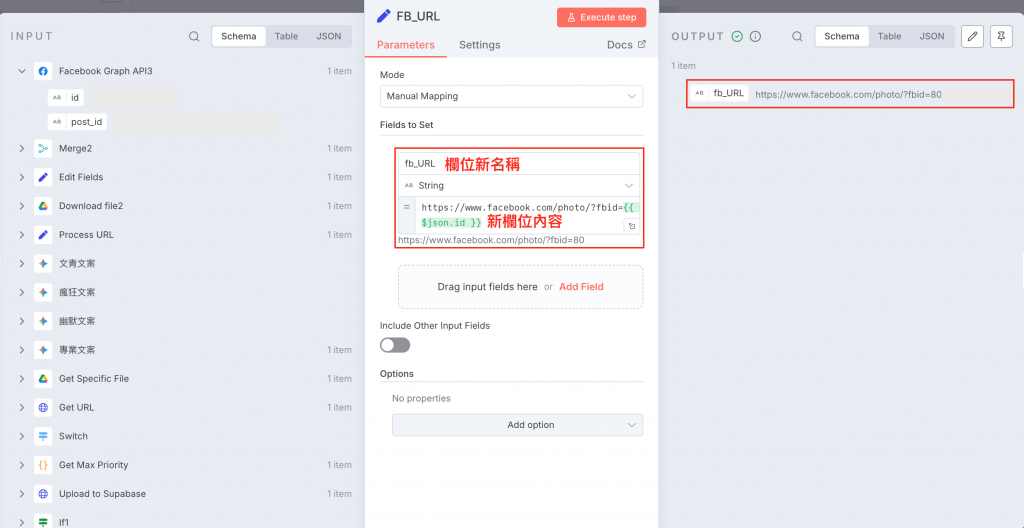Click the Get URL globe icon
The width and height of the screenshot is (1024, 528).
coord(43,407)
